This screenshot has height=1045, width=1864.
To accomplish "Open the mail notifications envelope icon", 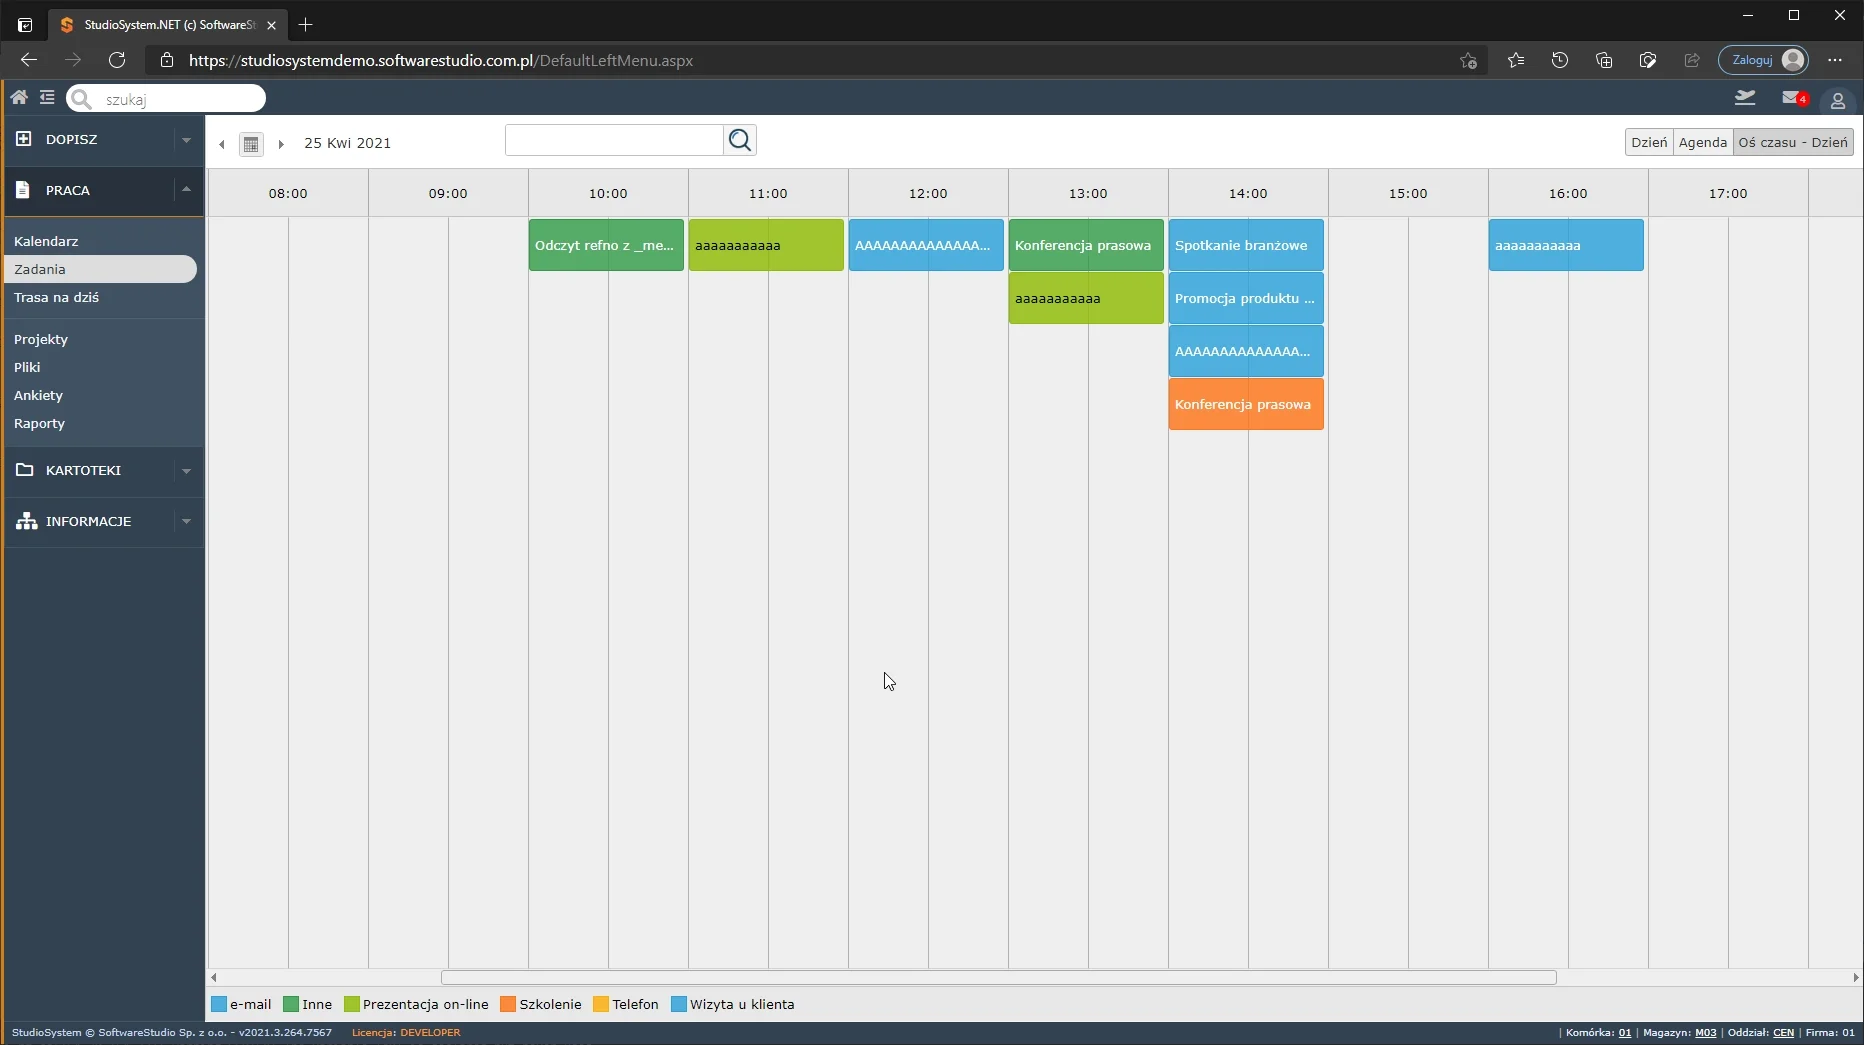I will point(1791,98).
